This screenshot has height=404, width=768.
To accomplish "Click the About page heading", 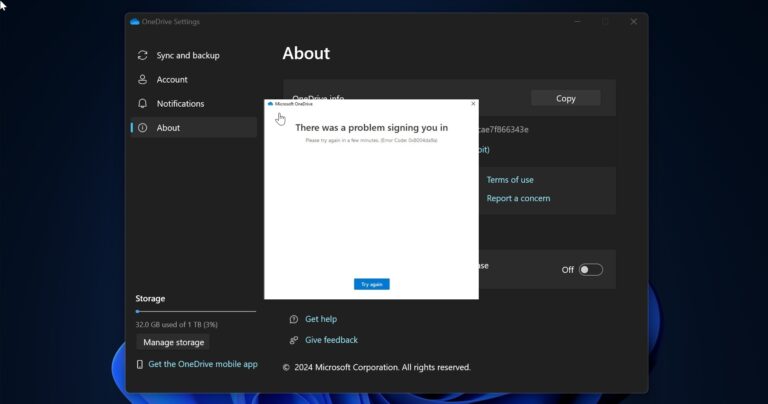I will tap(306, 53).
